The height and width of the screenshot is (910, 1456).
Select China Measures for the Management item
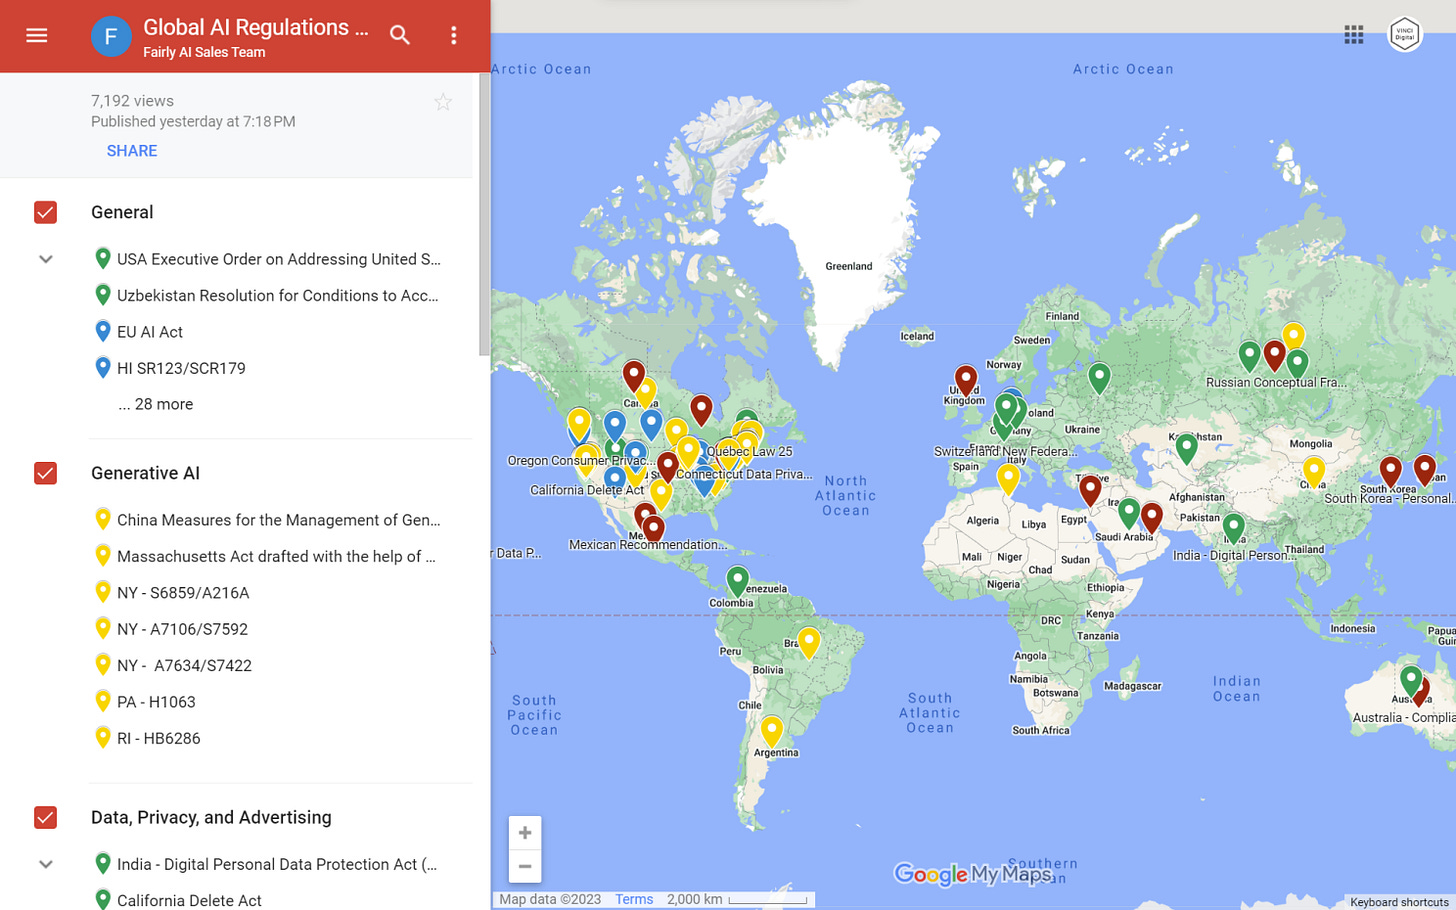(267, 520)
